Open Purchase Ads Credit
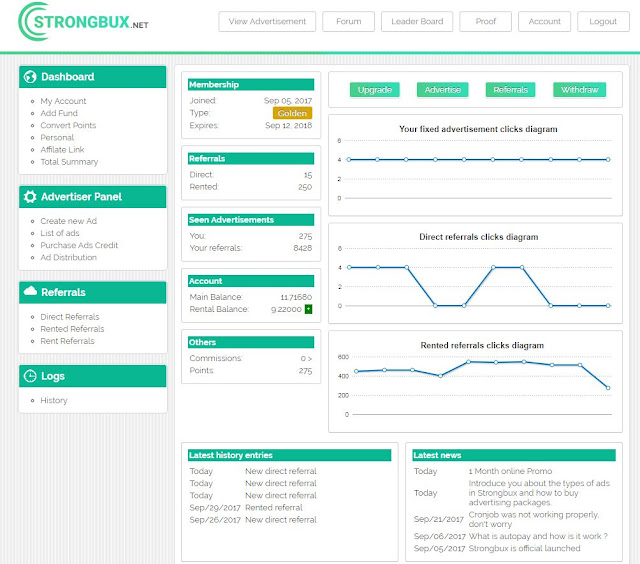640x564 pixels. 79,245
